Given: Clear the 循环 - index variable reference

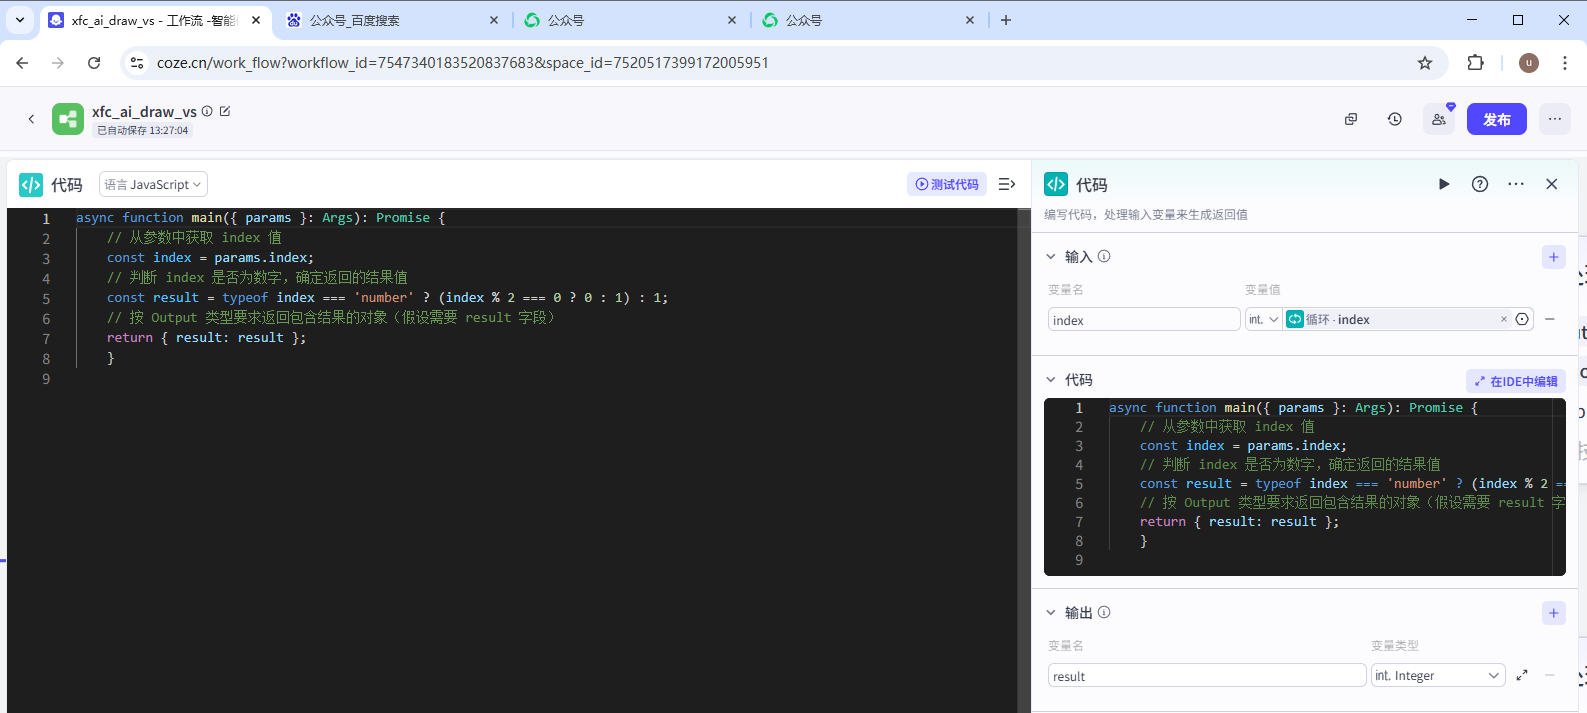Looking at the screenshot, I should pos(1503,319).
